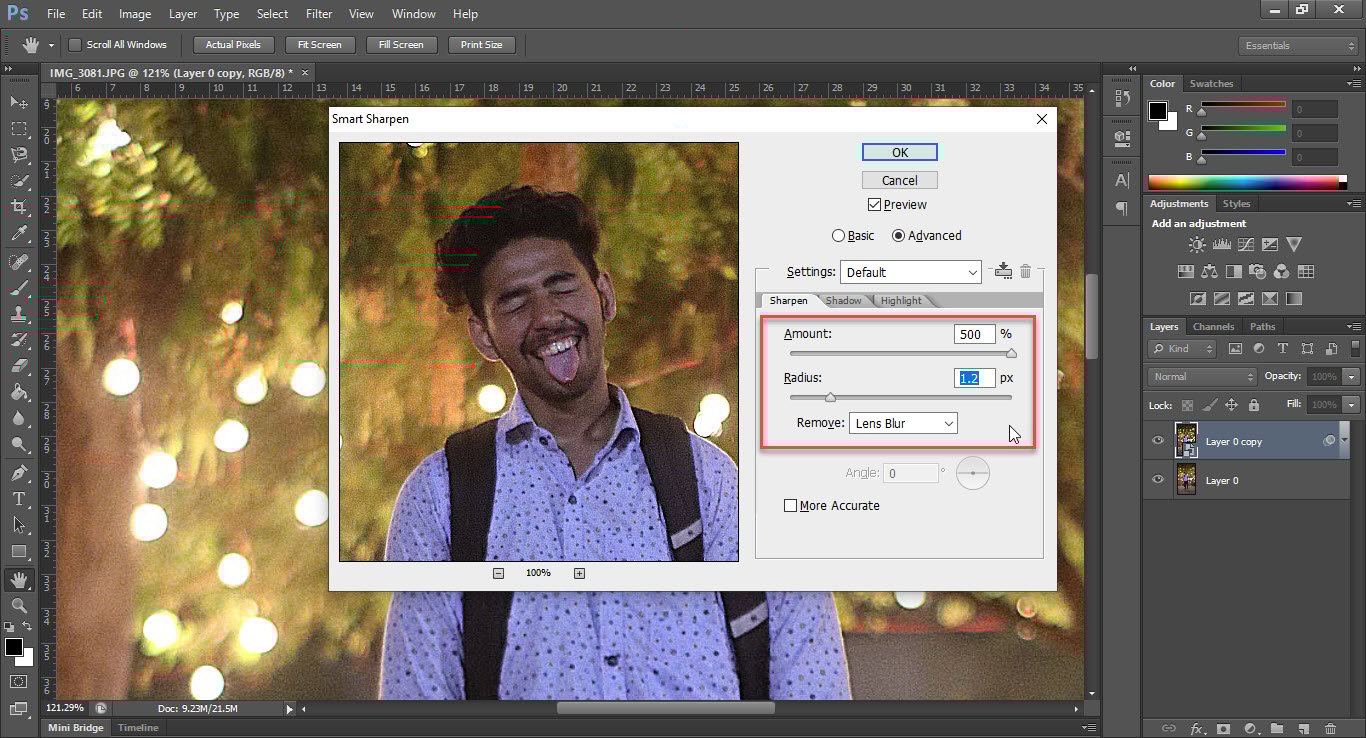Select the Dodge tool
This screenshot has width=1366, height=738.
click(x=19, y=444)
